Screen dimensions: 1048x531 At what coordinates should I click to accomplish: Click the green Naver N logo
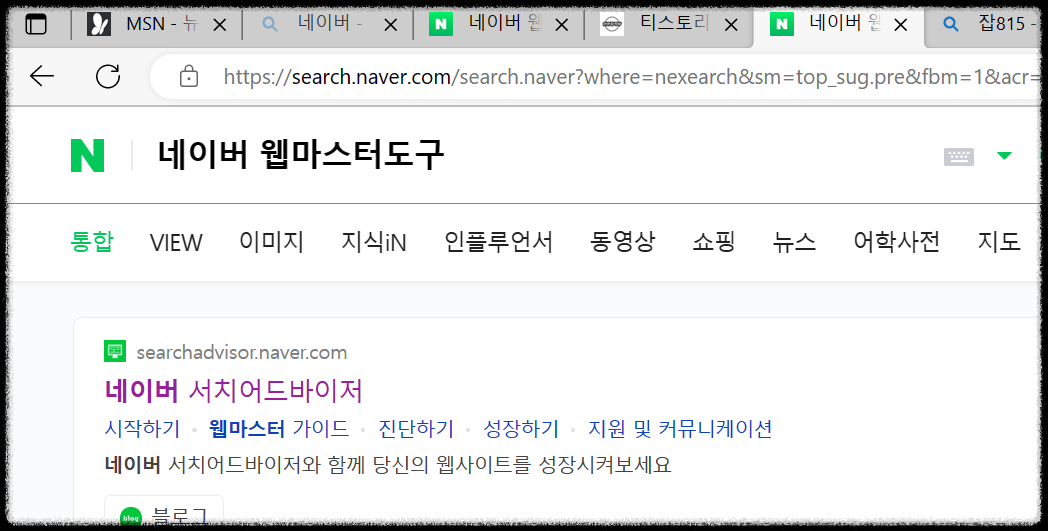pyautogui.click(x=88, y=155)
